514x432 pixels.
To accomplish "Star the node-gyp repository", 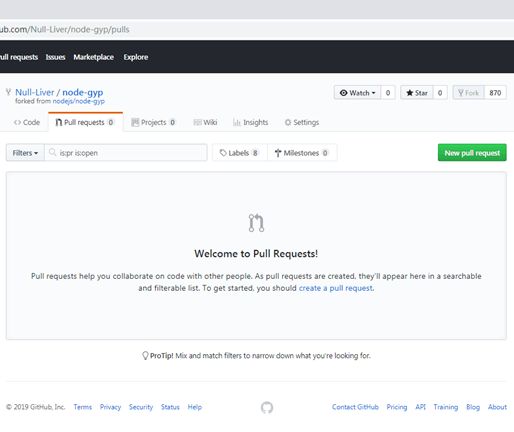I will [x=417, y=93].
